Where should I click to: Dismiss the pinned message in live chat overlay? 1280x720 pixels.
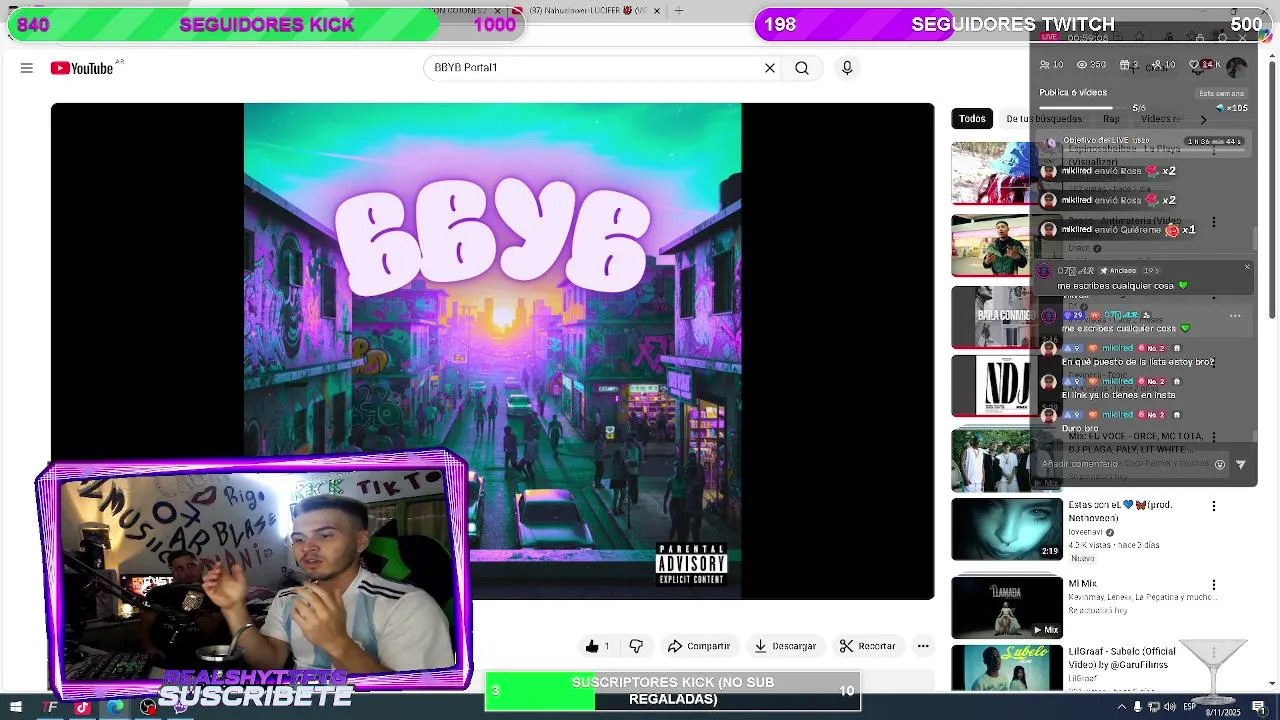pyautogui.click(x=1247, y=267)
